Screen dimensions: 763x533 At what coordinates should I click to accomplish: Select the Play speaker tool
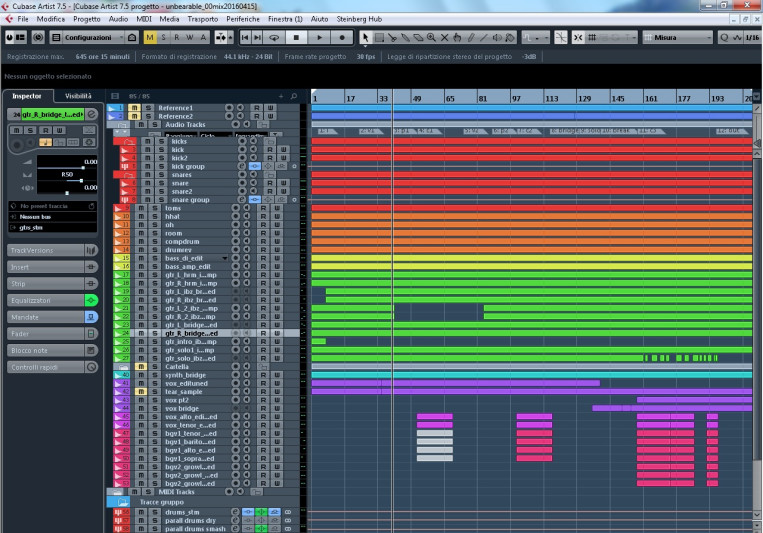[x=496, y=37]
